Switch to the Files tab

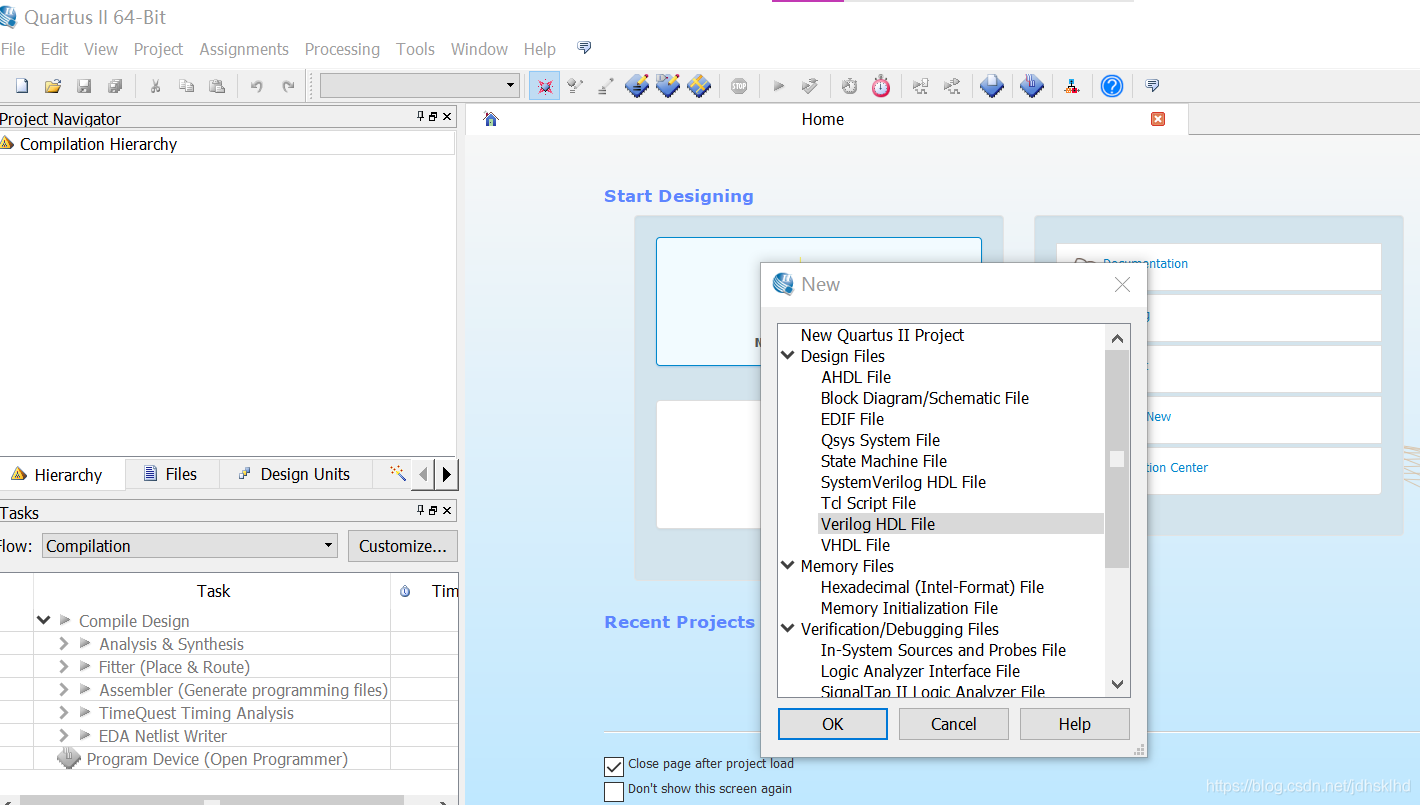point(170,474)
